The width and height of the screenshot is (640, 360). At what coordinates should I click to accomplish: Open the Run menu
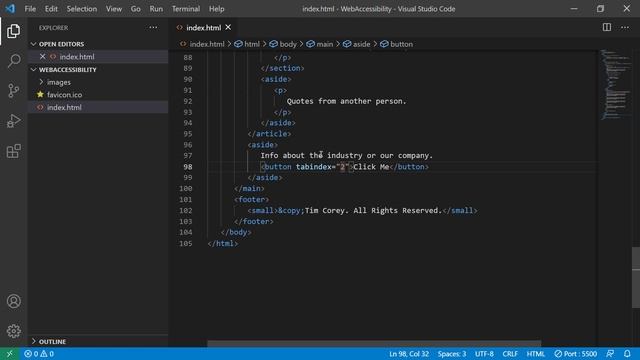(x=156, y=9)
